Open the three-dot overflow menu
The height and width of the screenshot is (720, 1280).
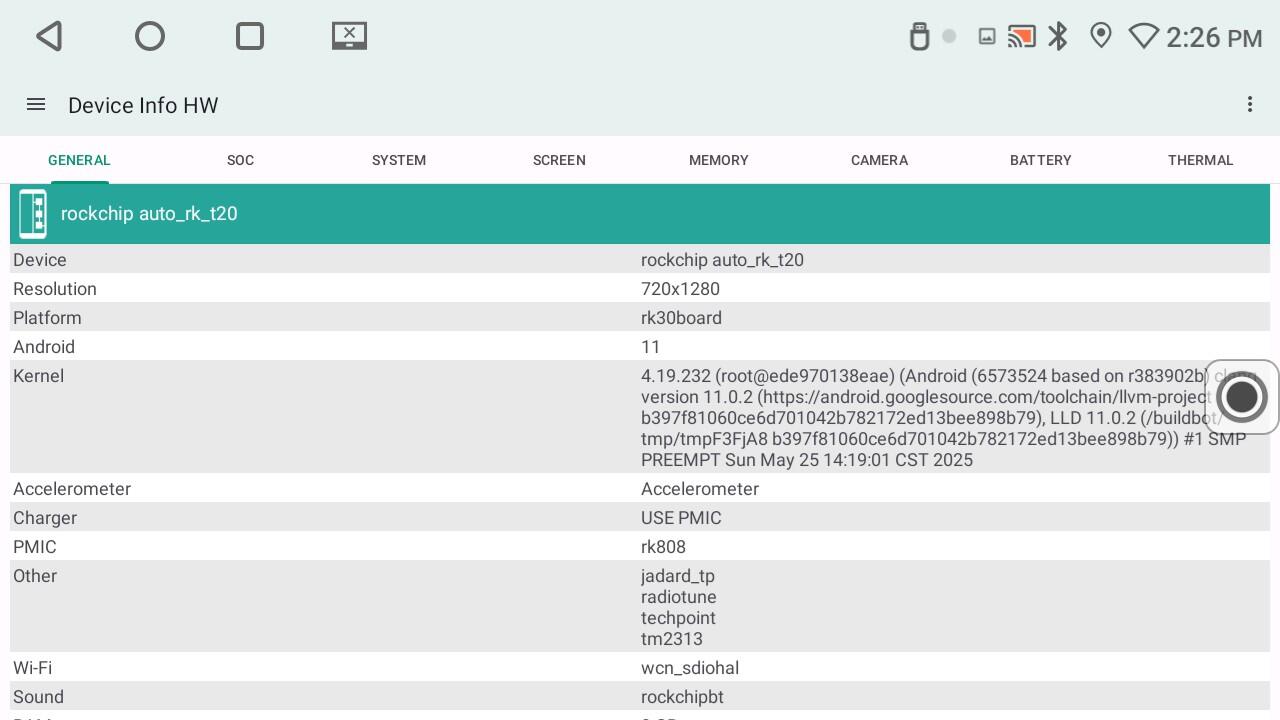click(1249, 105)
